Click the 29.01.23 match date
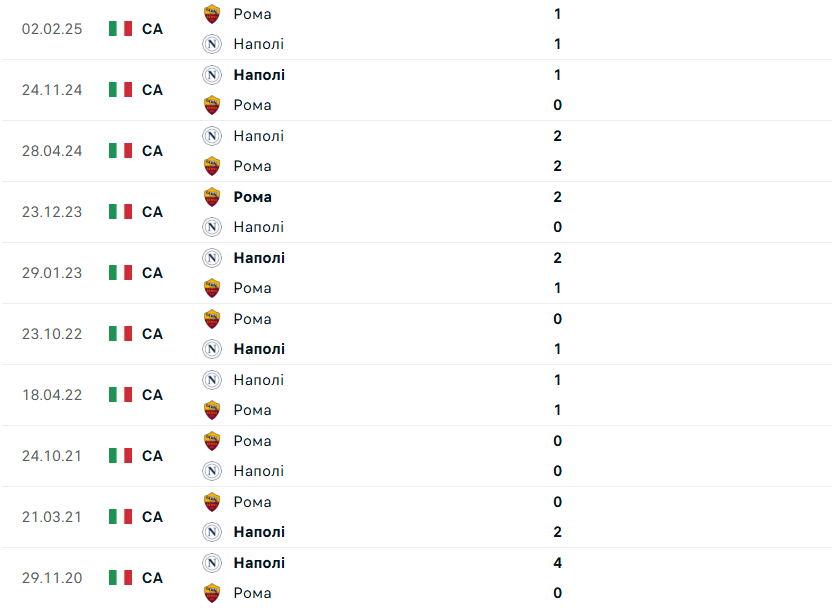Image resolution: width=835 pixels, height=608 pixels. click(x=51, y=272)
